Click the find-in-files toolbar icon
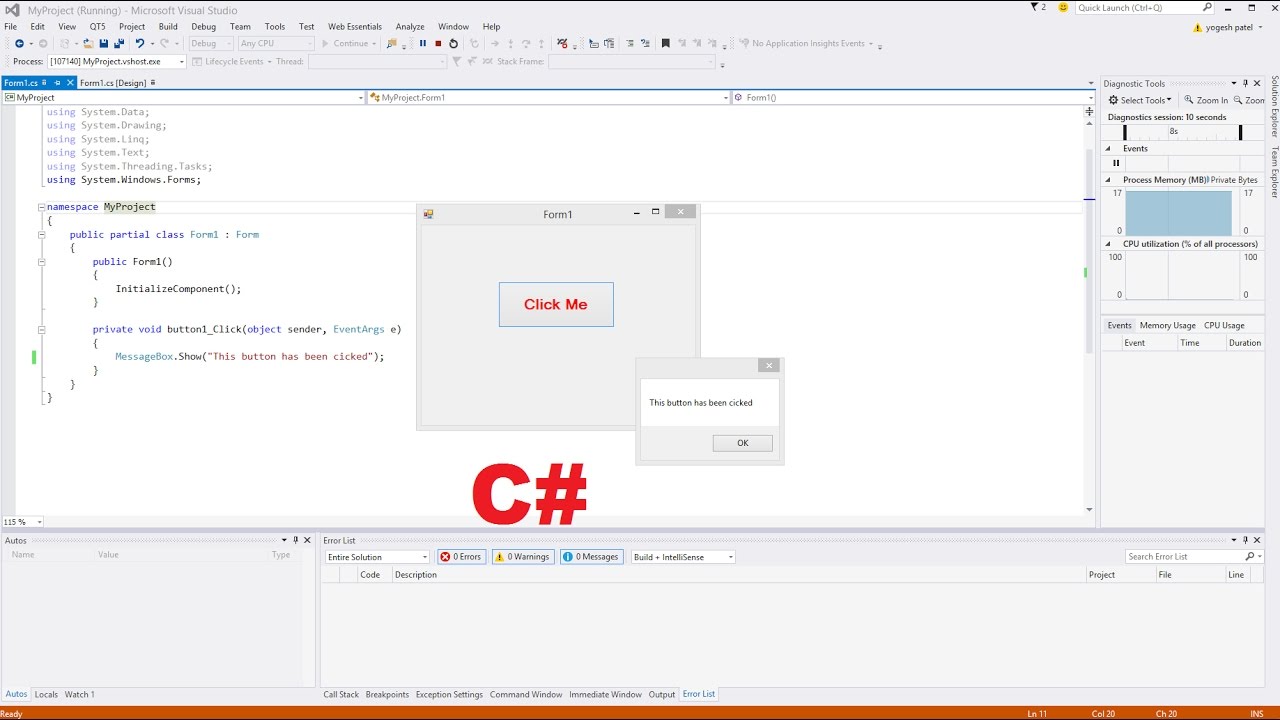This screenshot has width=1280, height=720. coord(391,44)
